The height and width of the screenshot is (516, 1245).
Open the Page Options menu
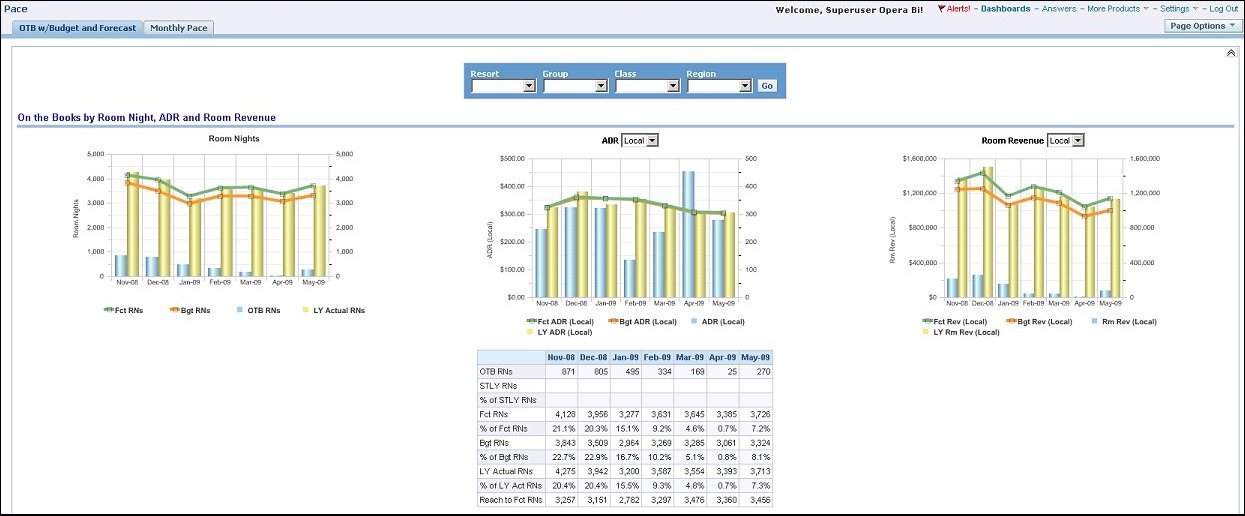click(x=1202, y=26)
